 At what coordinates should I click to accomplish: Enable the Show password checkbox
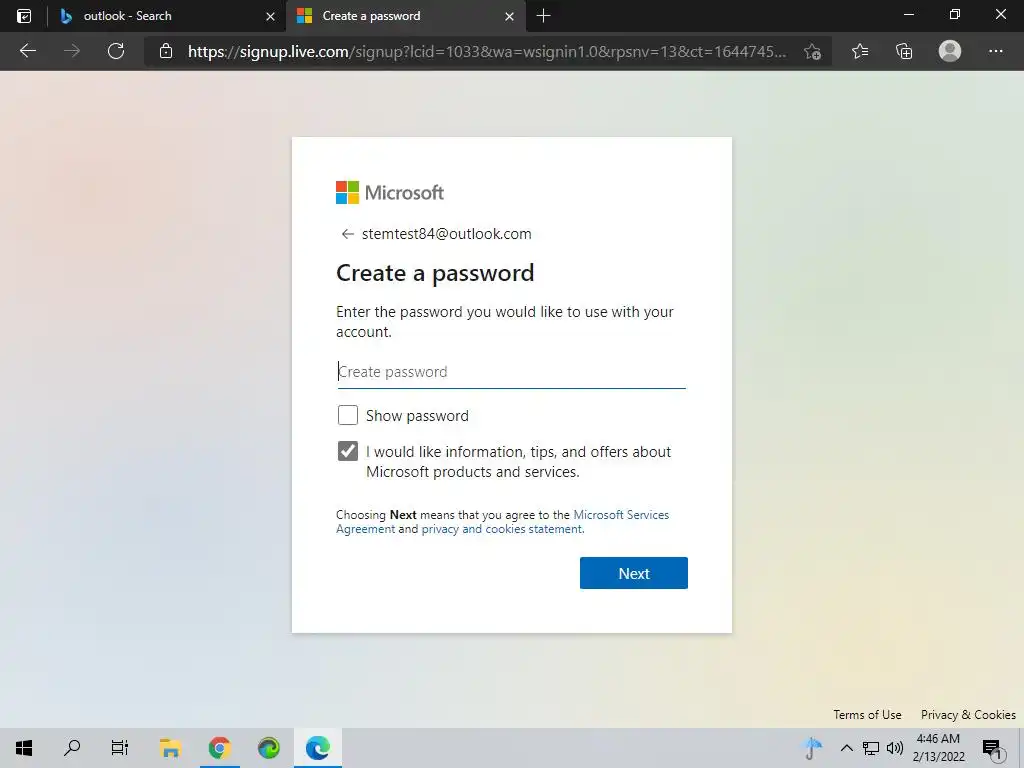point(347,415)
